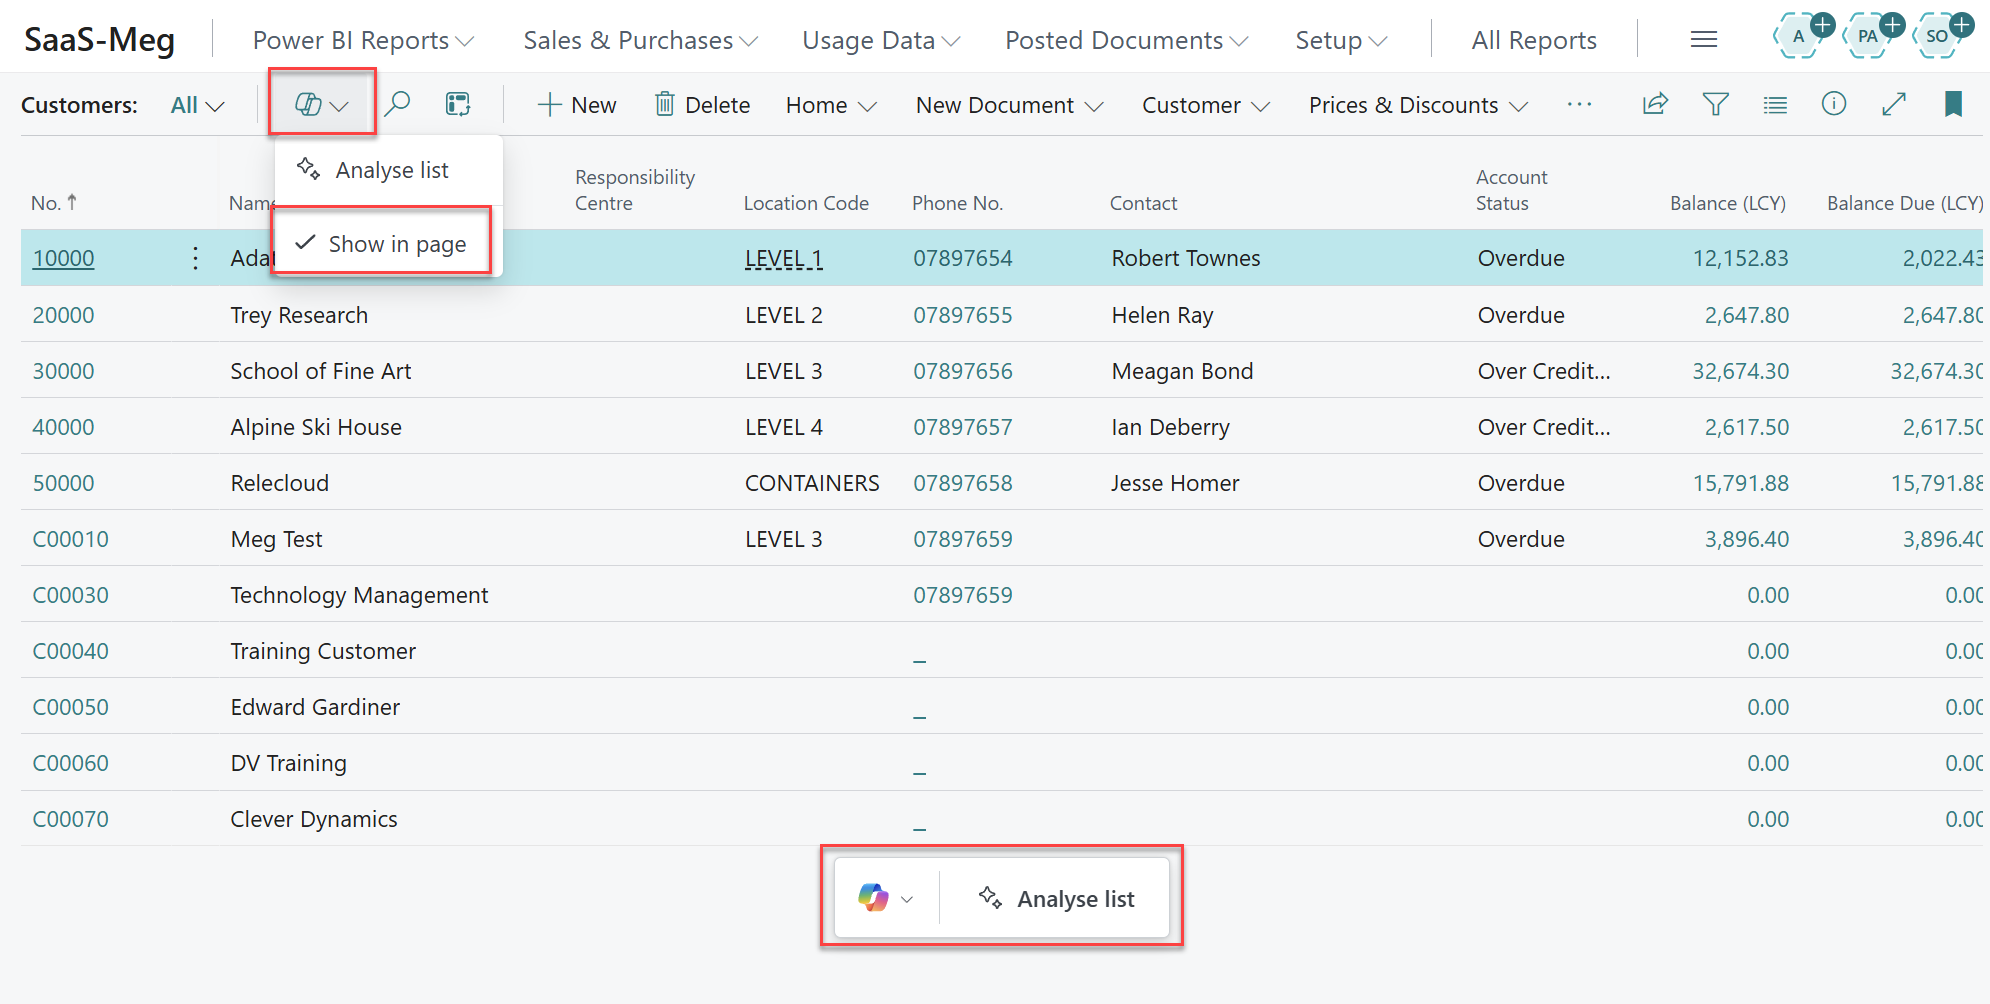Viewport: 1990px width, 1004px height.
Task: Click the search magnifier icon
Action: (397, 104)
